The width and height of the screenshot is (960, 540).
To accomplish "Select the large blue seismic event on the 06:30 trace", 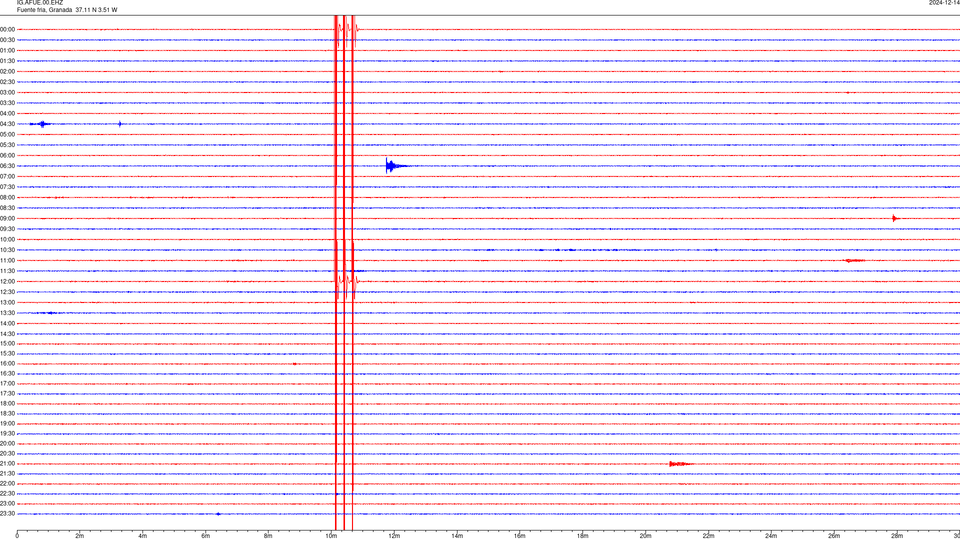I will pyautogui.click(x=396, y=166).
